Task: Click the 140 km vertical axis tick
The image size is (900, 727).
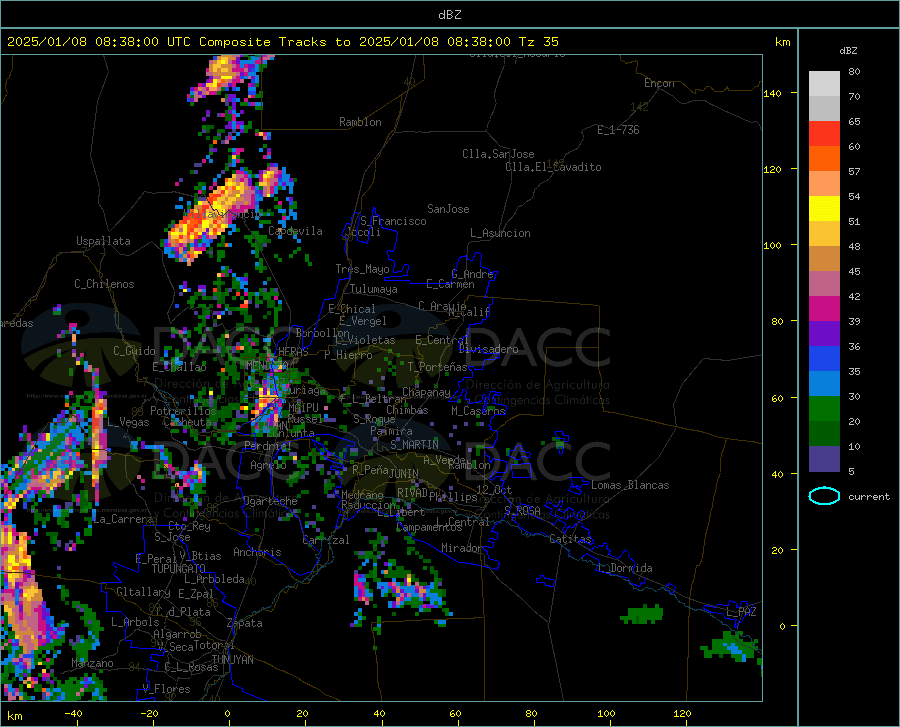Action: [x=772, y=94]
